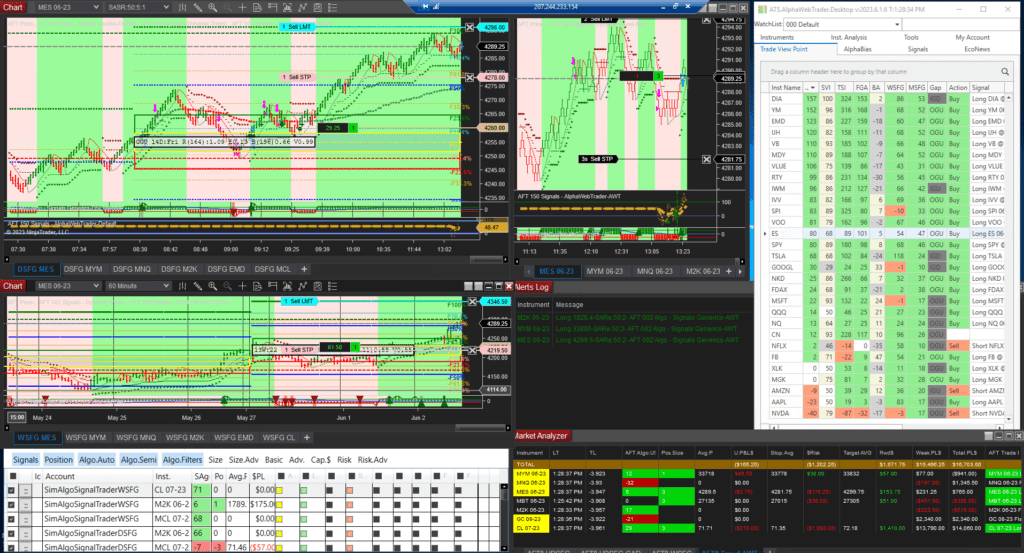Image resolution: width=1024 pixels, height=553 pixels.
Task: Click signal strength icon on remote connection bar
Action: [436, 6]
